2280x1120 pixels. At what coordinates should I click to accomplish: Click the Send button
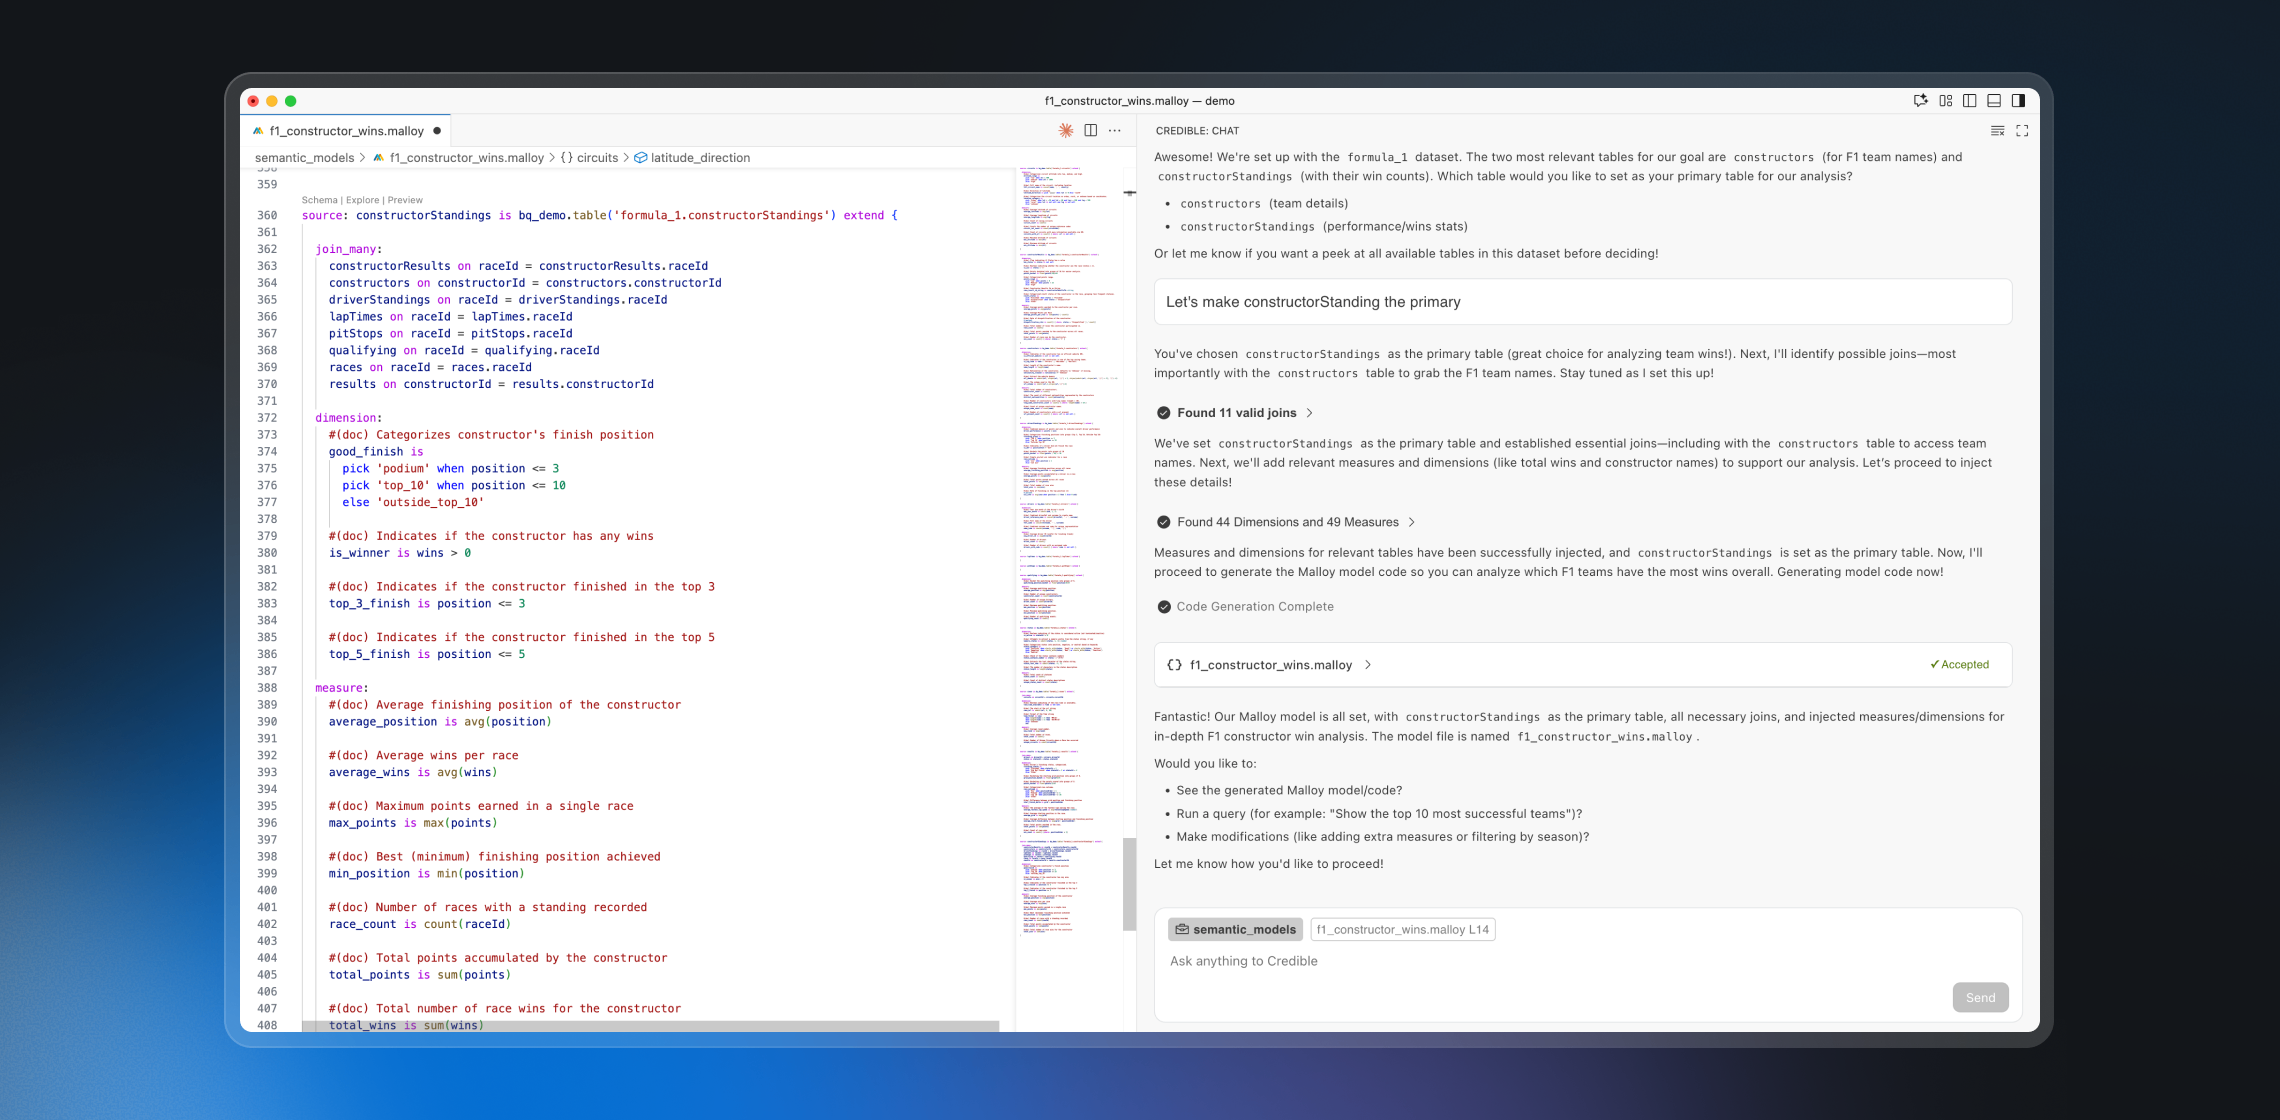tap(1980, 997)
